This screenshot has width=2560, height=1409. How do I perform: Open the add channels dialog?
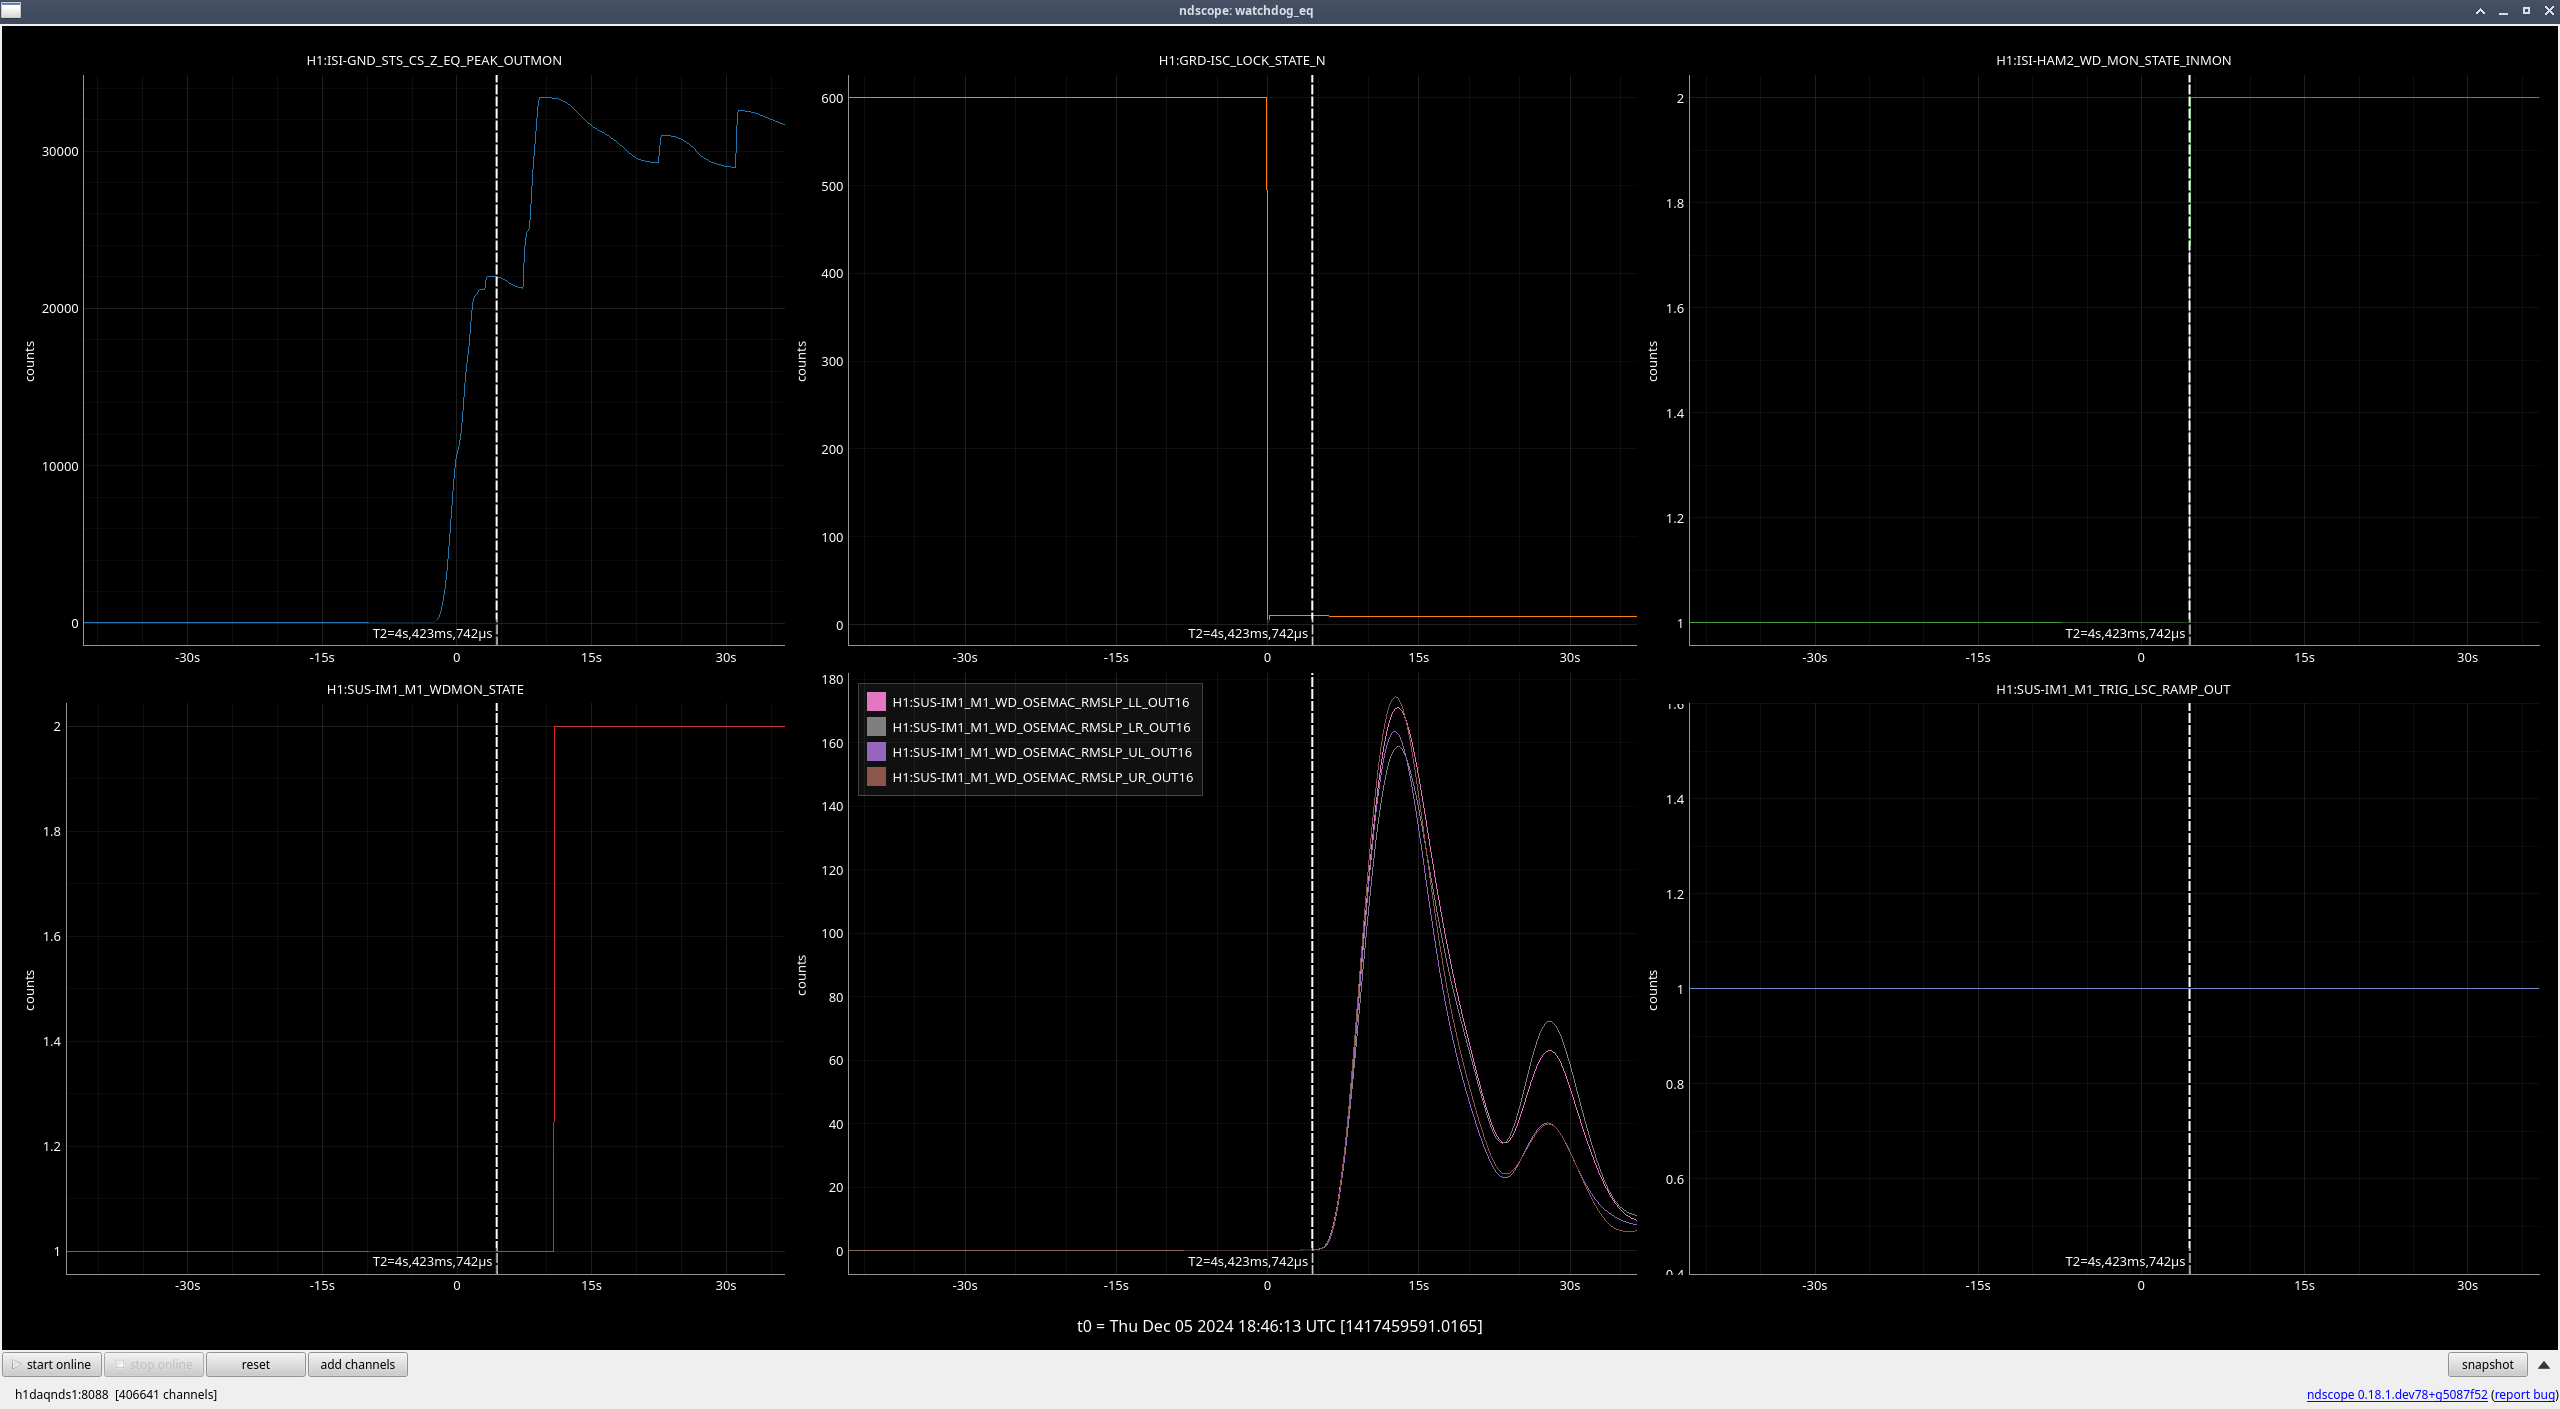coord(357,1364)
